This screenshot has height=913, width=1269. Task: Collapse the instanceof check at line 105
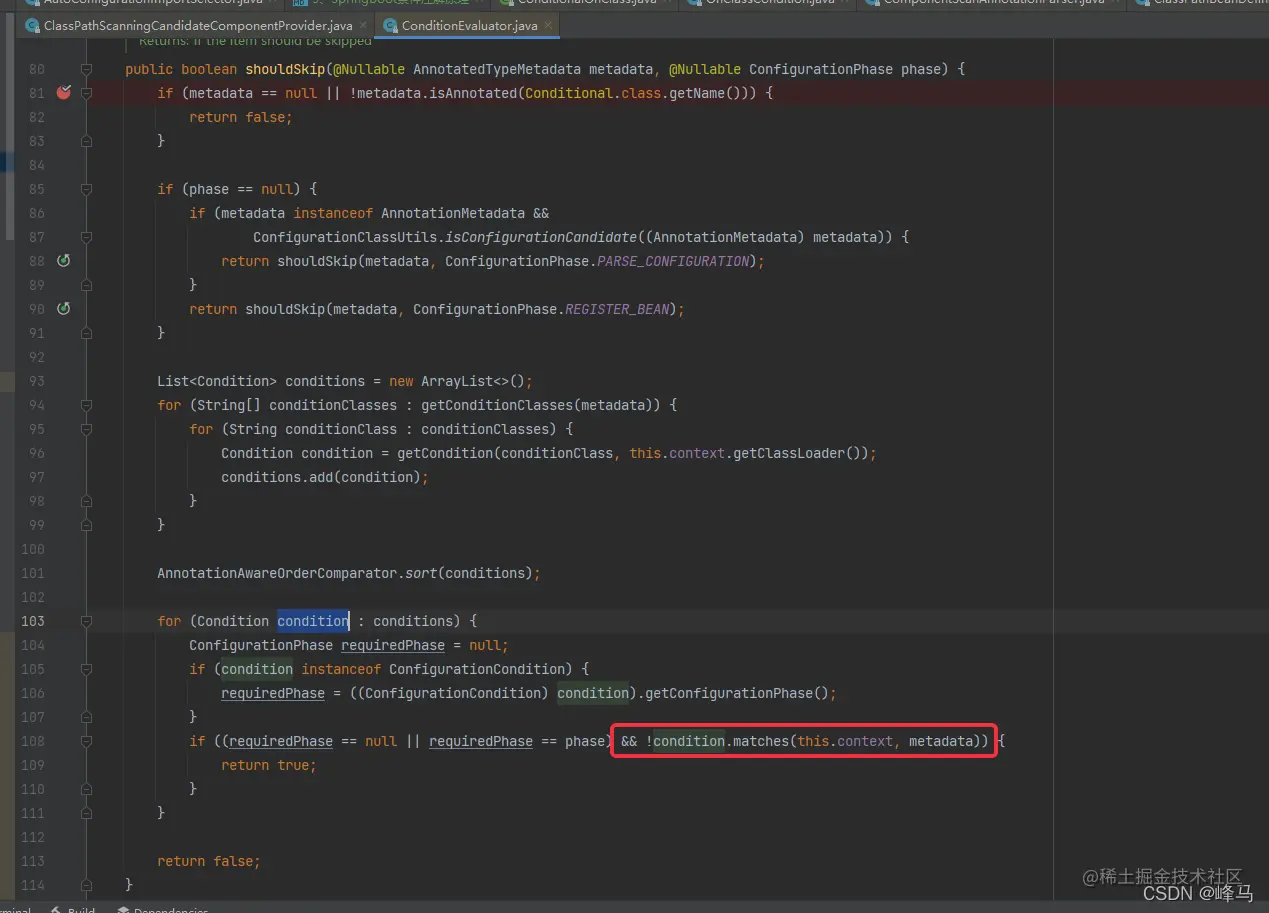point(86,669)
